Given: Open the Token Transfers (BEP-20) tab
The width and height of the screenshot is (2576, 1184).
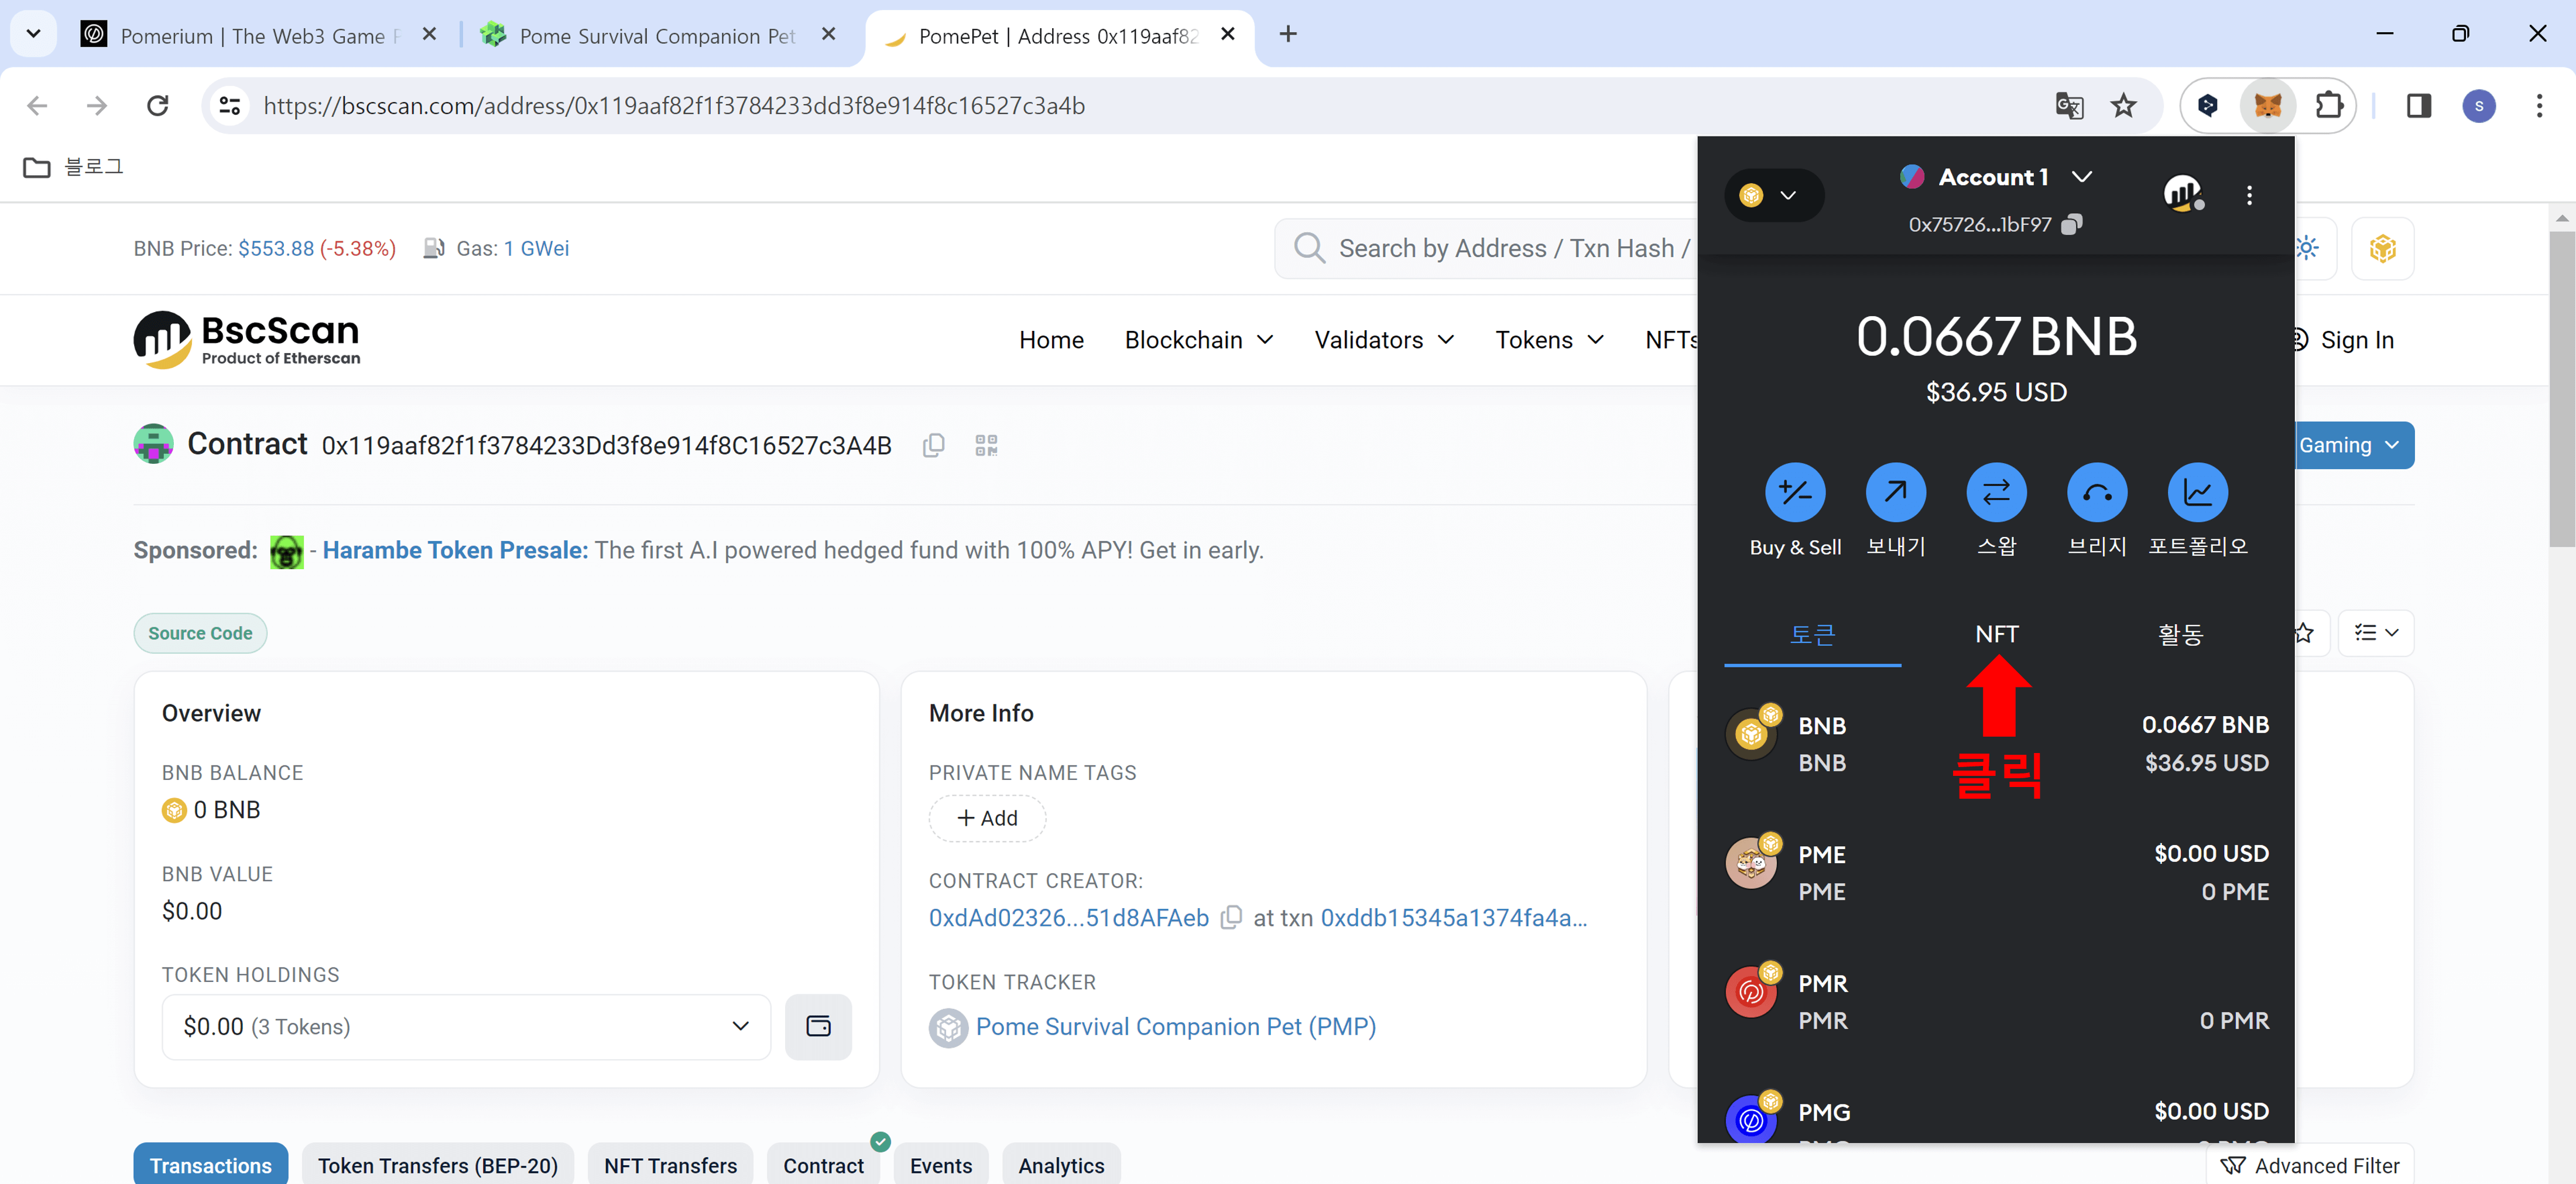Looking at the screenshot, I should pos(437,1165).
